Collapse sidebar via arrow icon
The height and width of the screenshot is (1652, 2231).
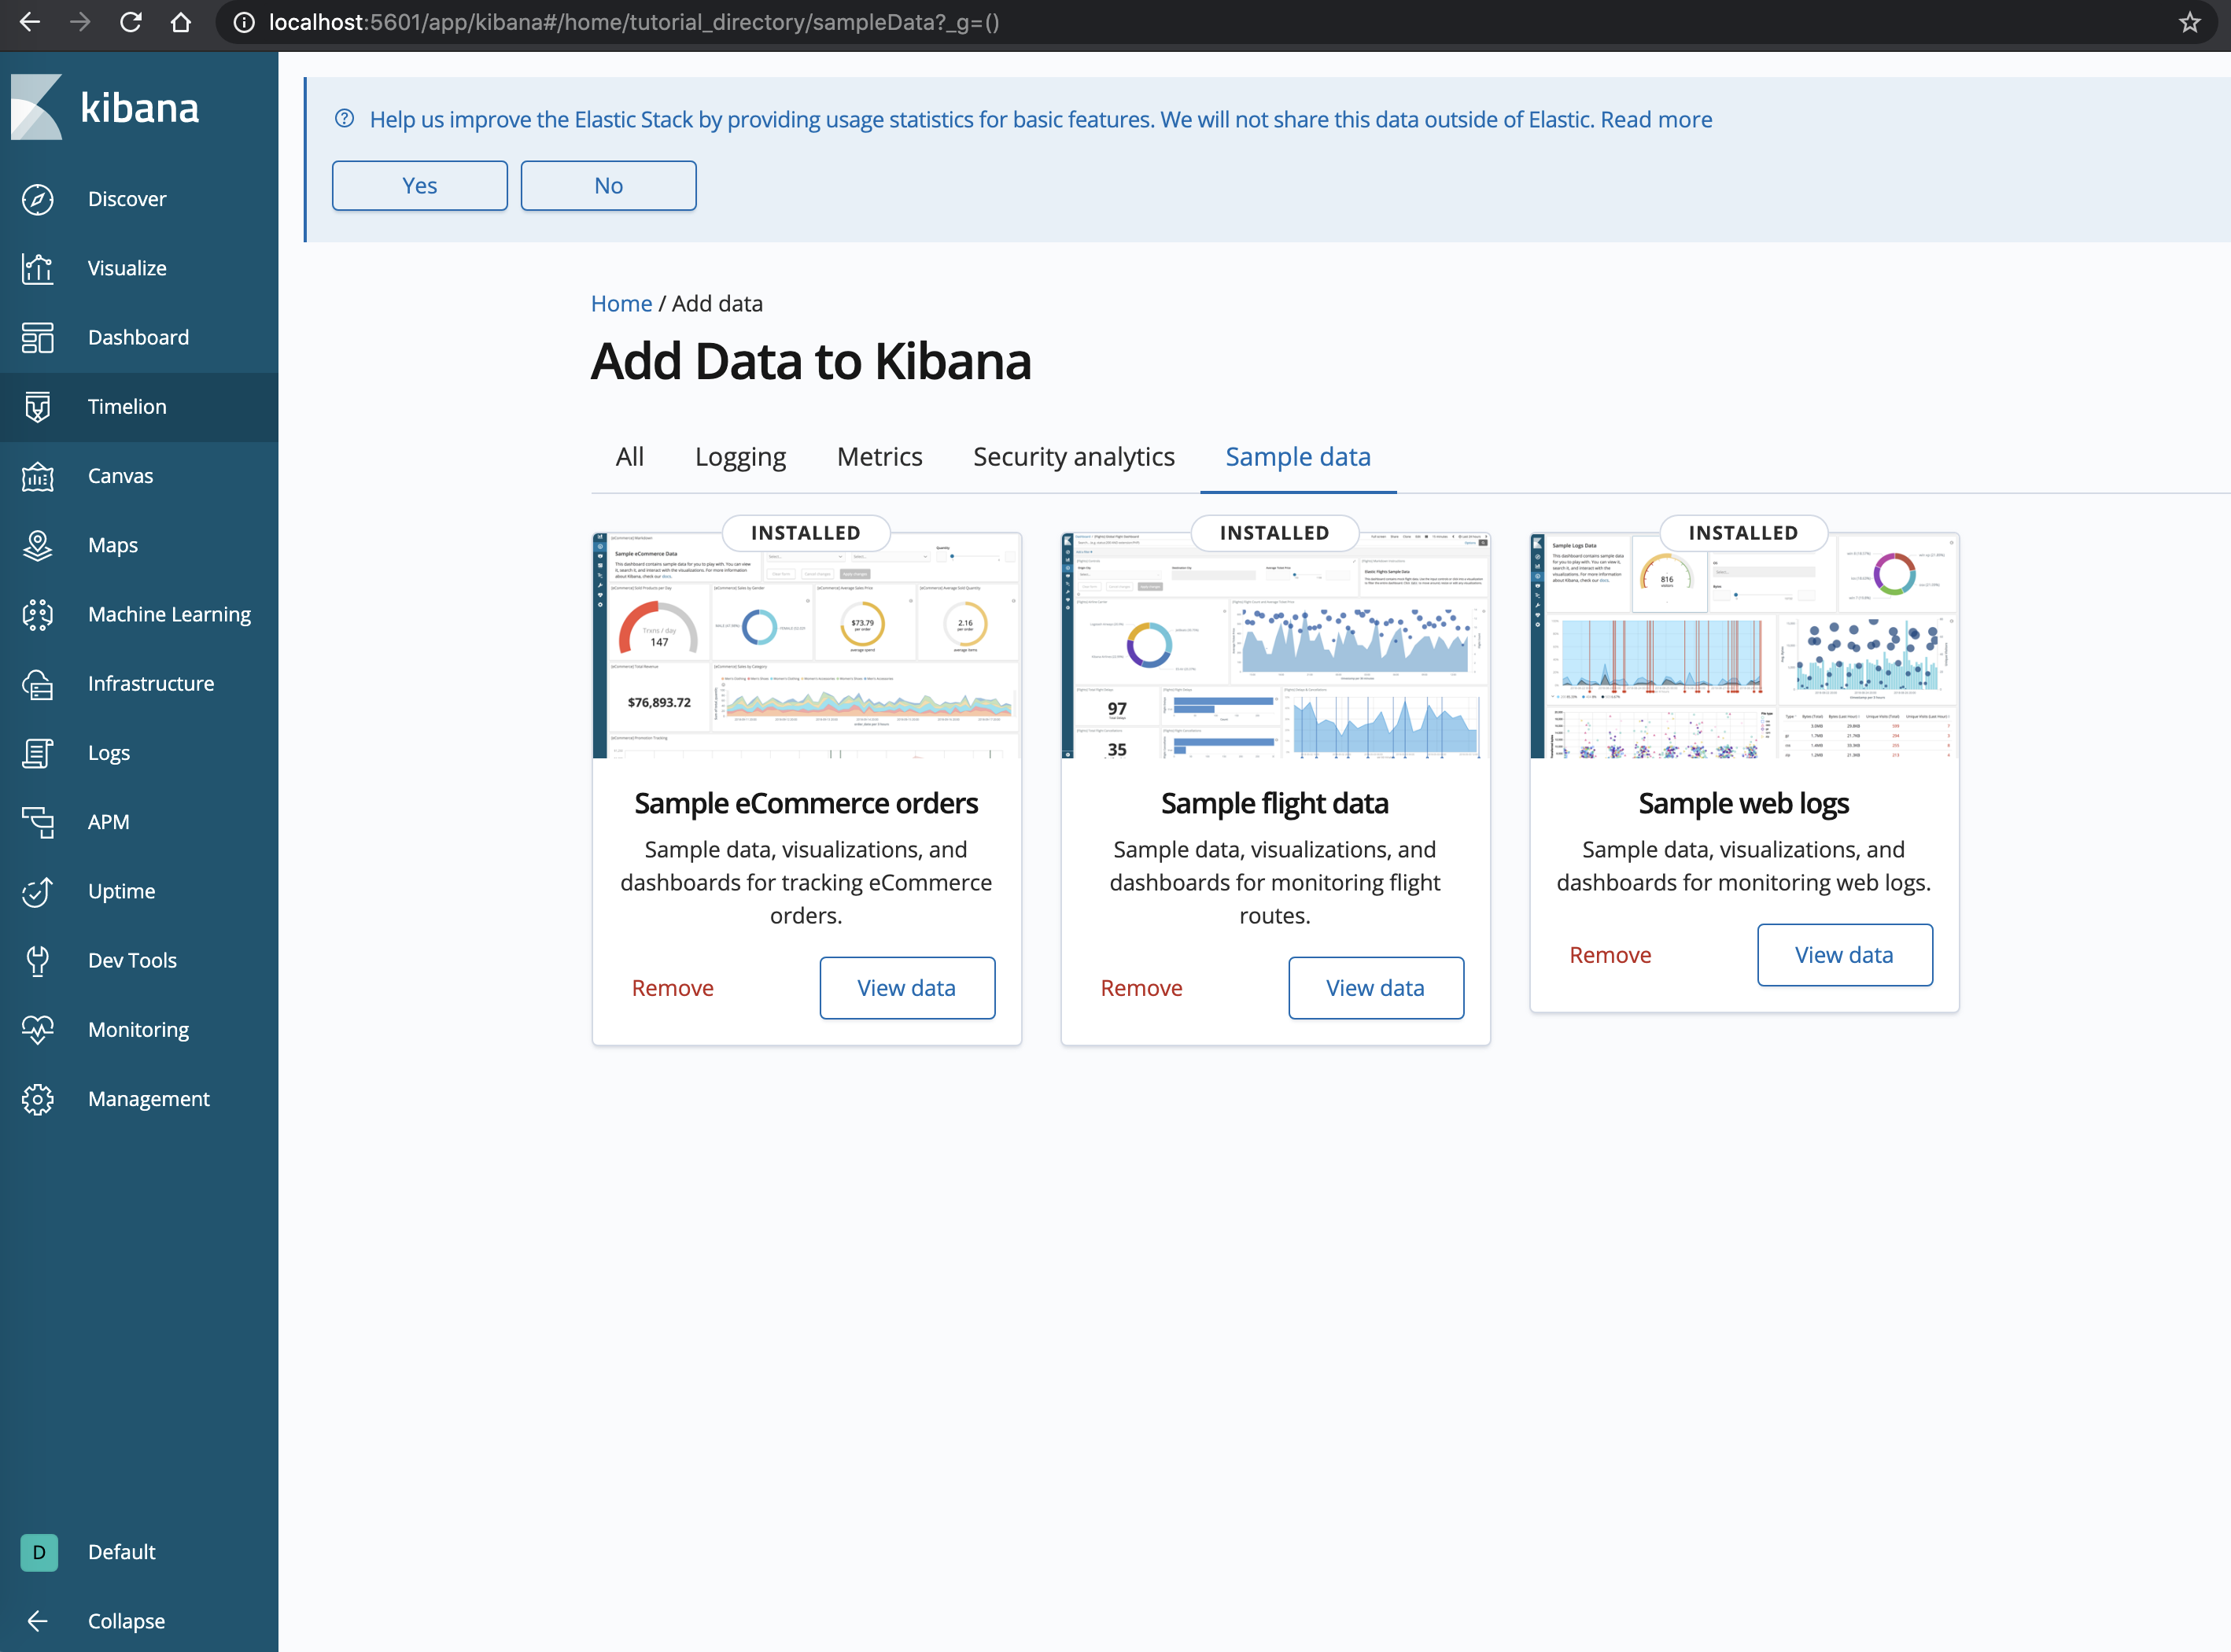(x=38, y=1621)
